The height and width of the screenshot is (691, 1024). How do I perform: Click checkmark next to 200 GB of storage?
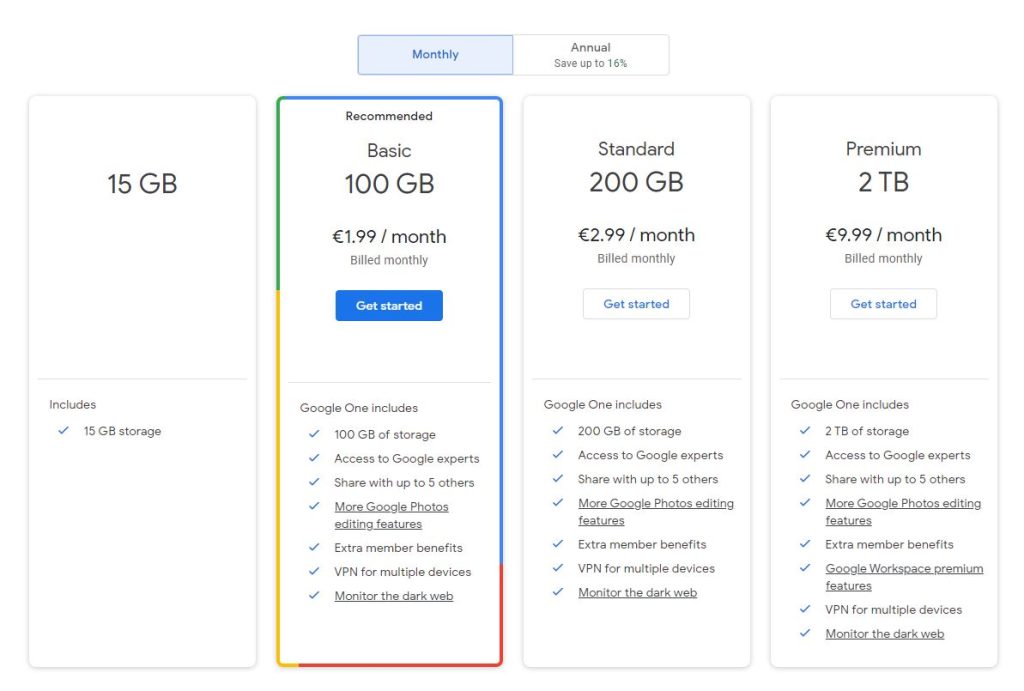pyautogui.click(x=558, y=431)
